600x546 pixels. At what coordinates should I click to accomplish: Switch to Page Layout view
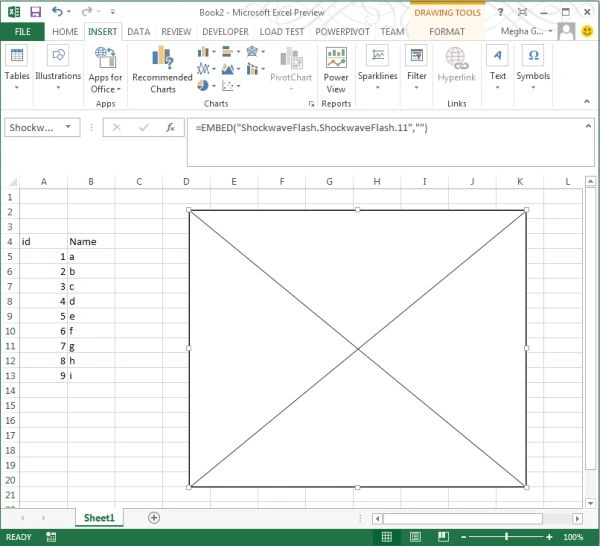[x=415, y=537]
